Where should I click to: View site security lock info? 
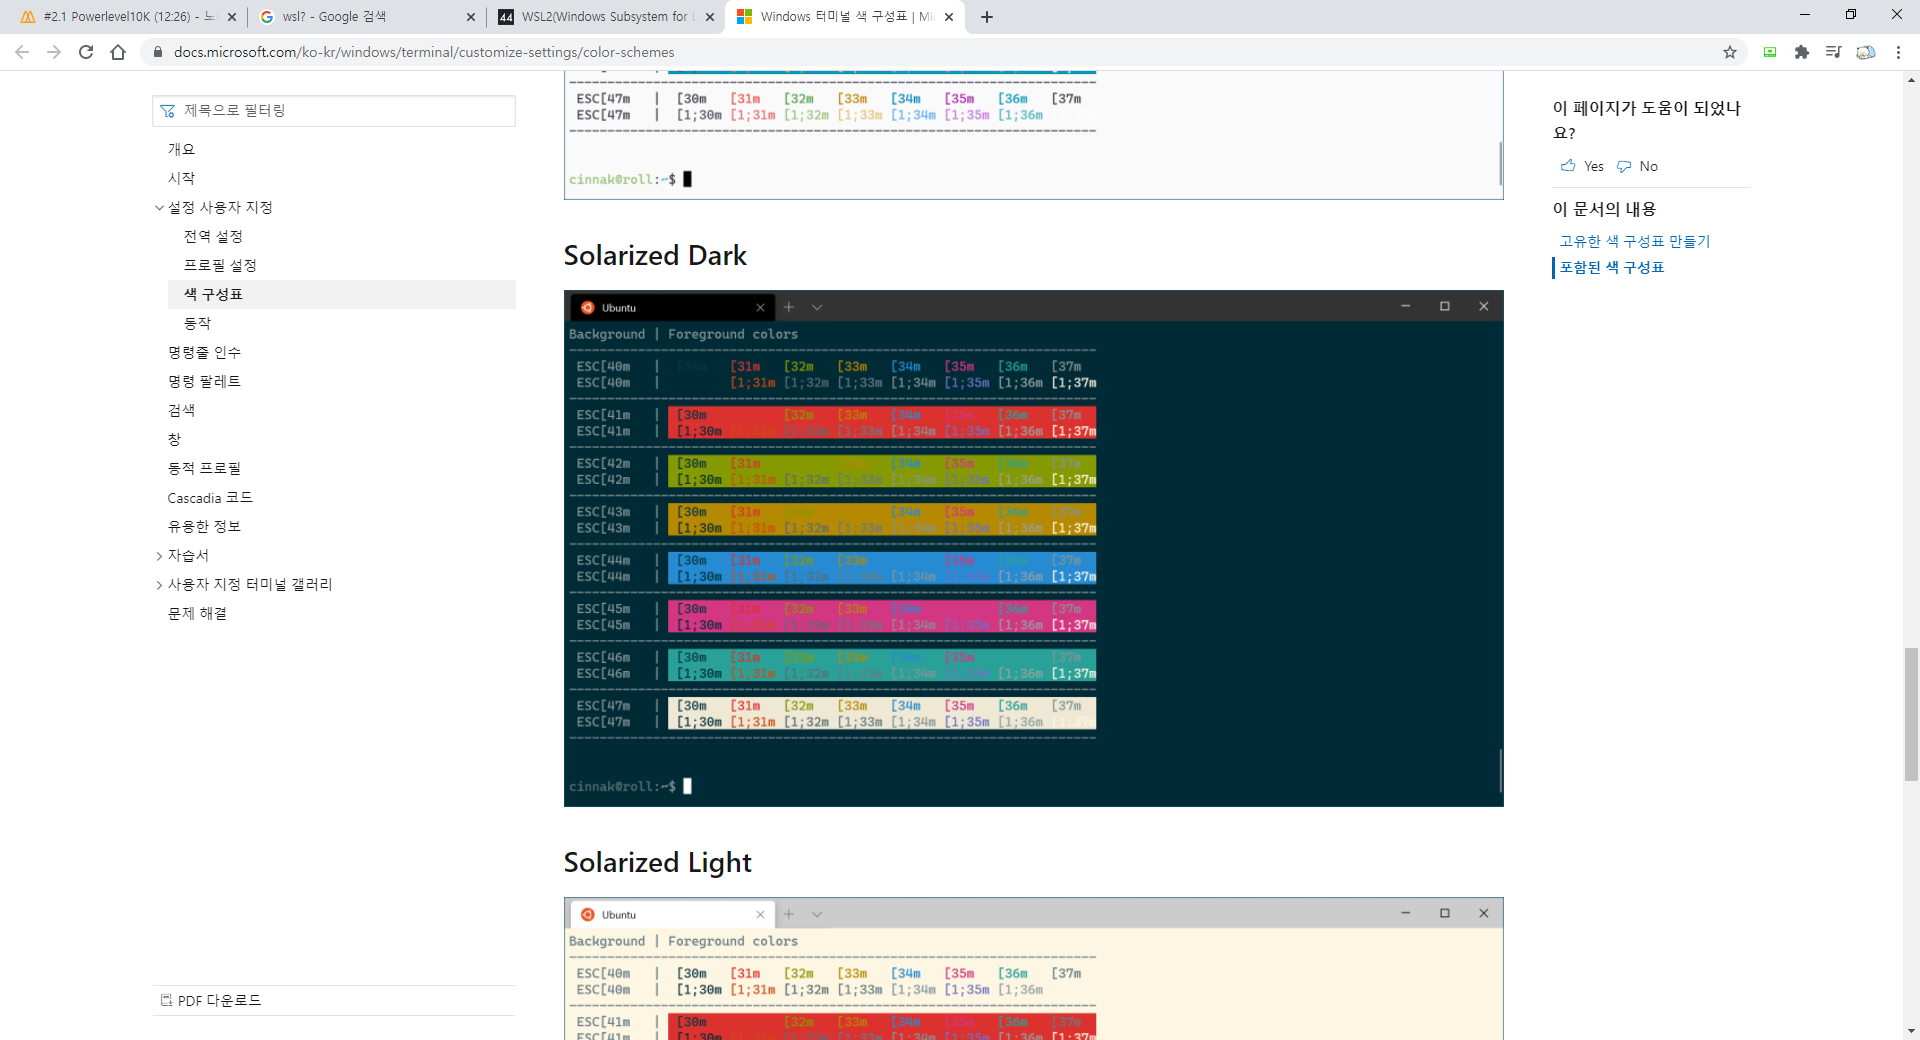click(x=158, y=52)
